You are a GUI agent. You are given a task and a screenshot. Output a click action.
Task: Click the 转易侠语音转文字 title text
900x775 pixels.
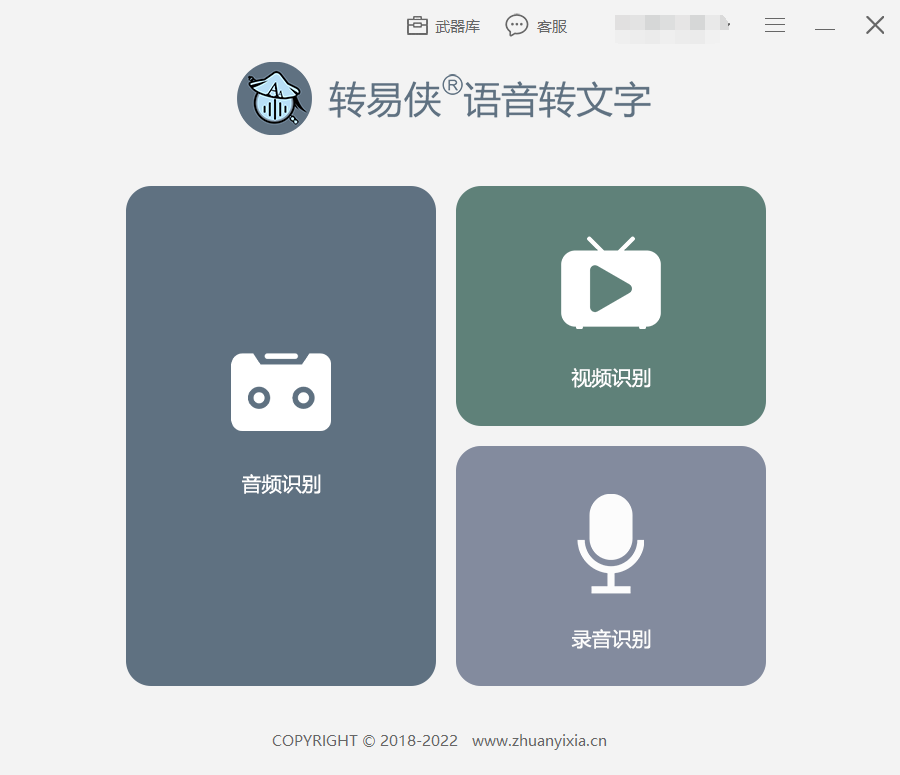point(490,98)
